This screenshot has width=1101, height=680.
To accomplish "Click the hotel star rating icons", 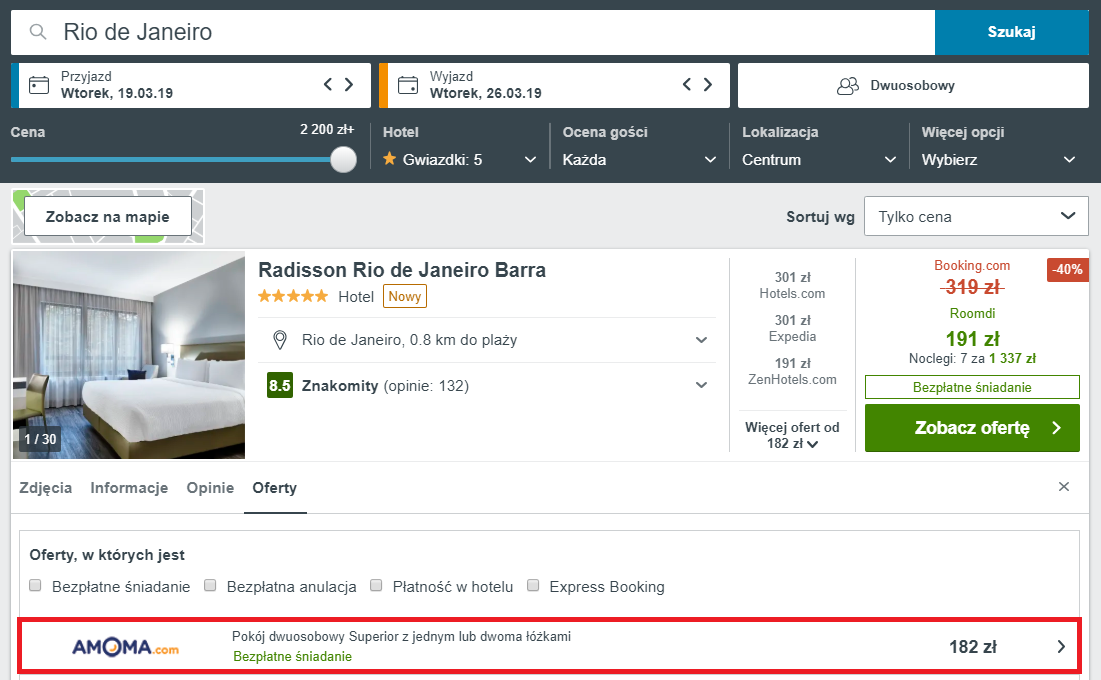I will (x=293, y=296).
